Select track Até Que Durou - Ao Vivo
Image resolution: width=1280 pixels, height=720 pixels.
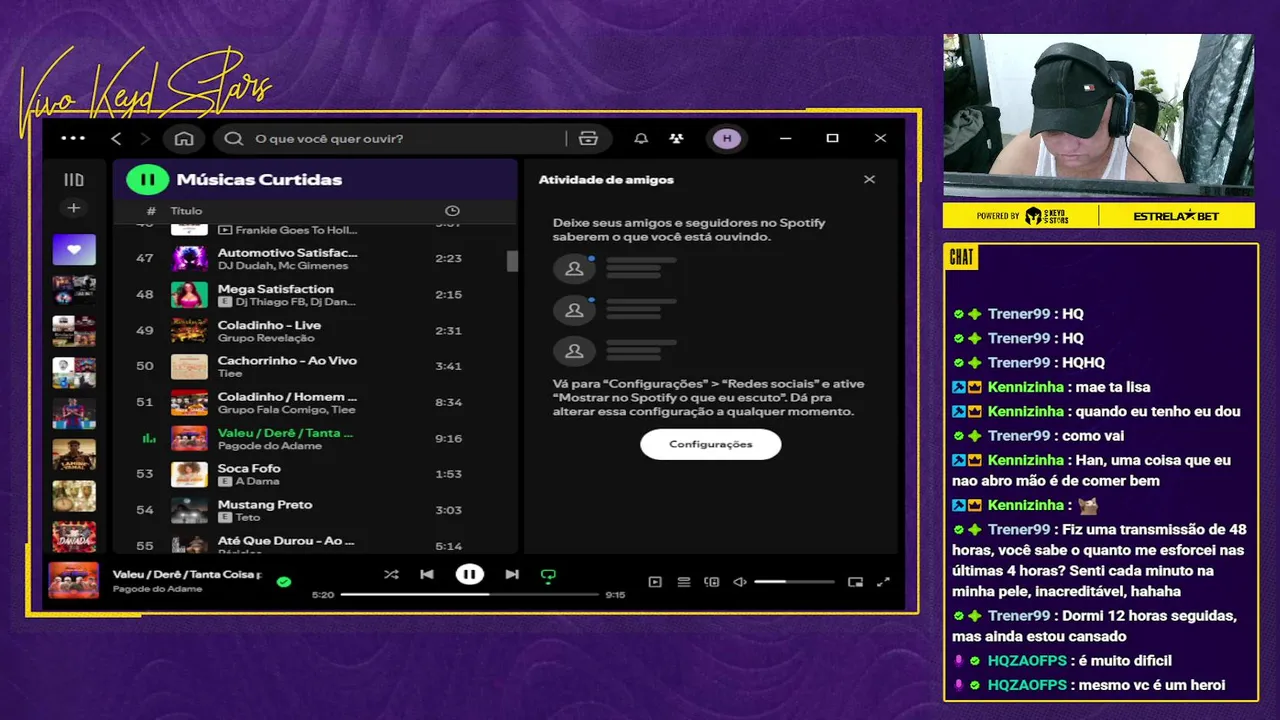pyautogui.click(x=315, y=544)
